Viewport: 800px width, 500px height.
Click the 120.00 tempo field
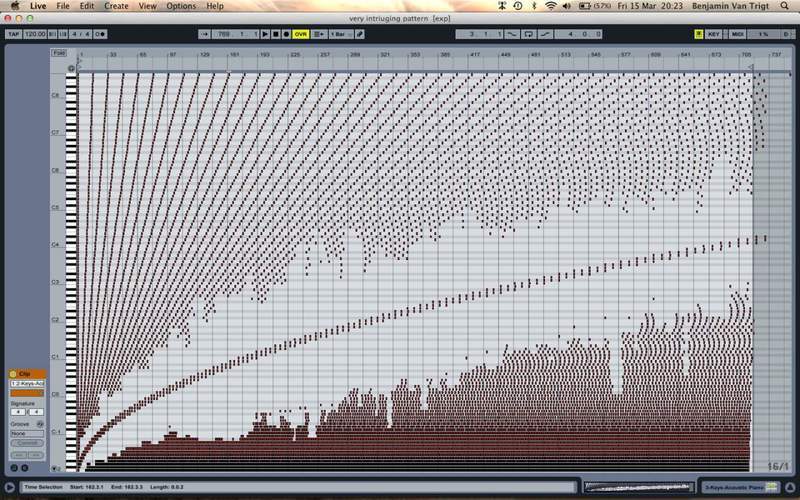click(35, 34)
